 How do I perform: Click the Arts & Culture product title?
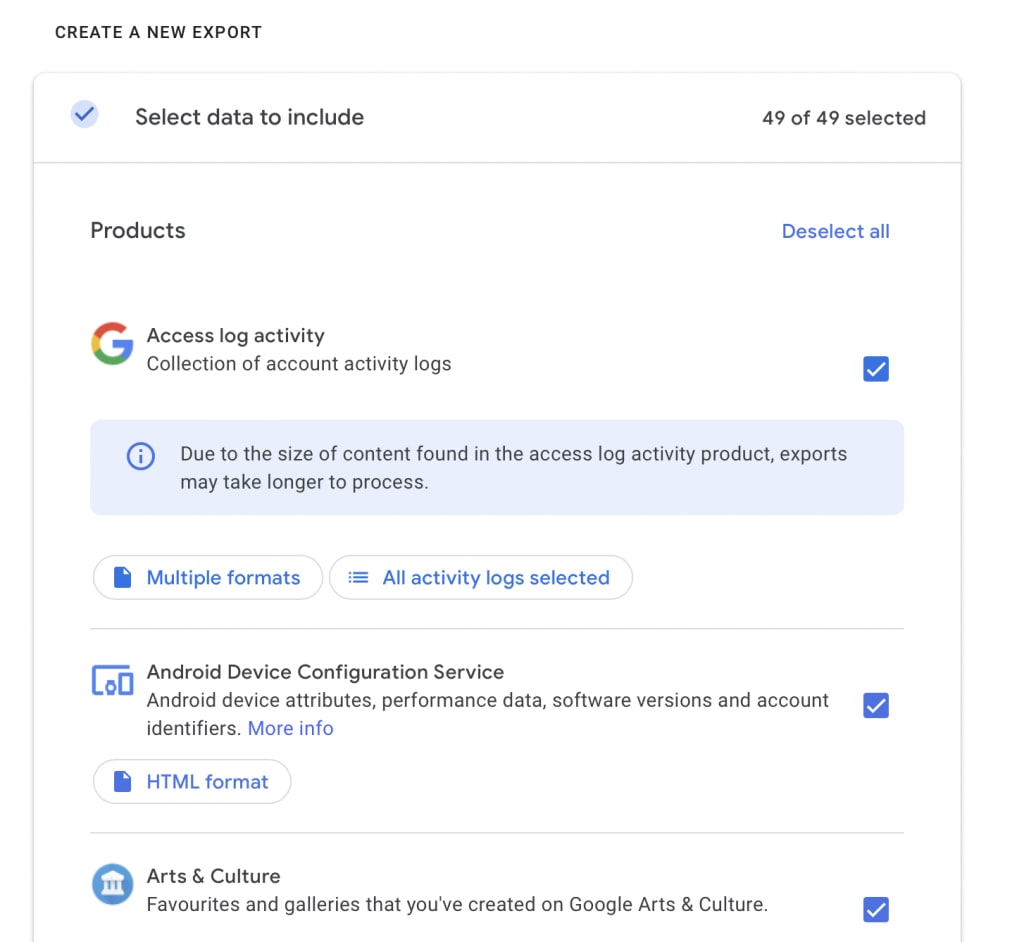pos(214,876)
